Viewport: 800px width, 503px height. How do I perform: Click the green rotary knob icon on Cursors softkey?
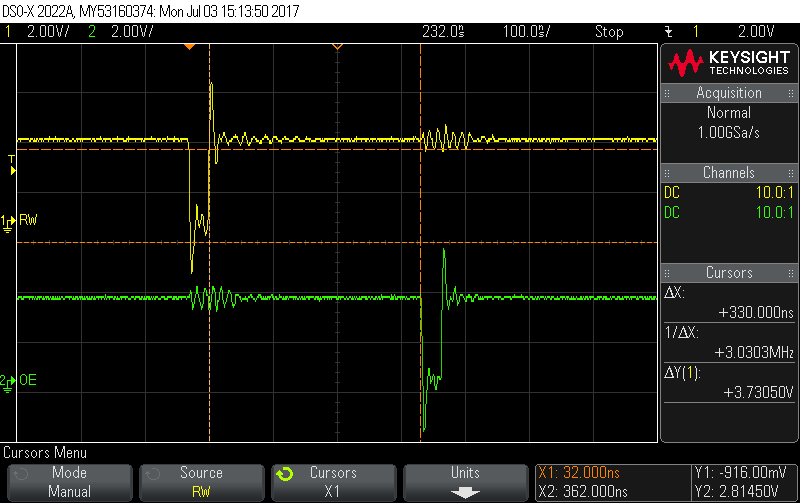point(285,474)
